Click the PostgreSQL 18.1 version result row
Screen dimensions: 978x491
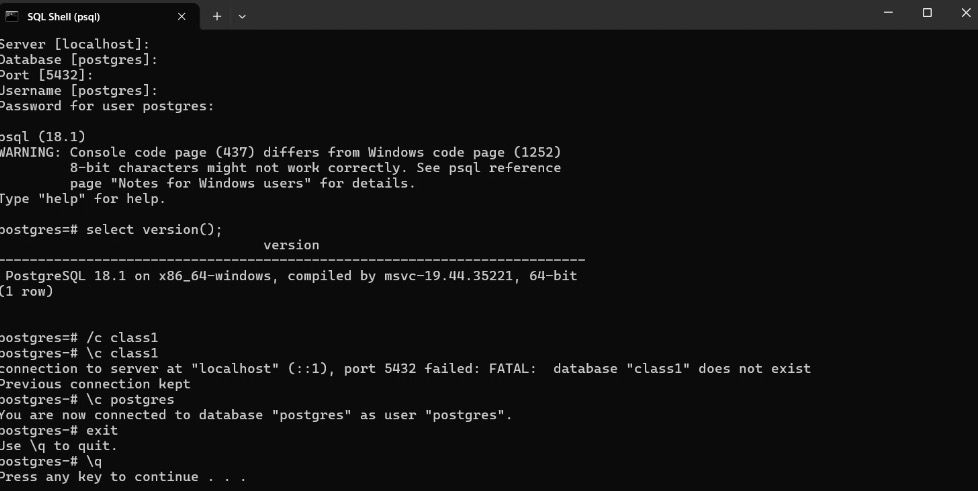click(x=292, y=275)
